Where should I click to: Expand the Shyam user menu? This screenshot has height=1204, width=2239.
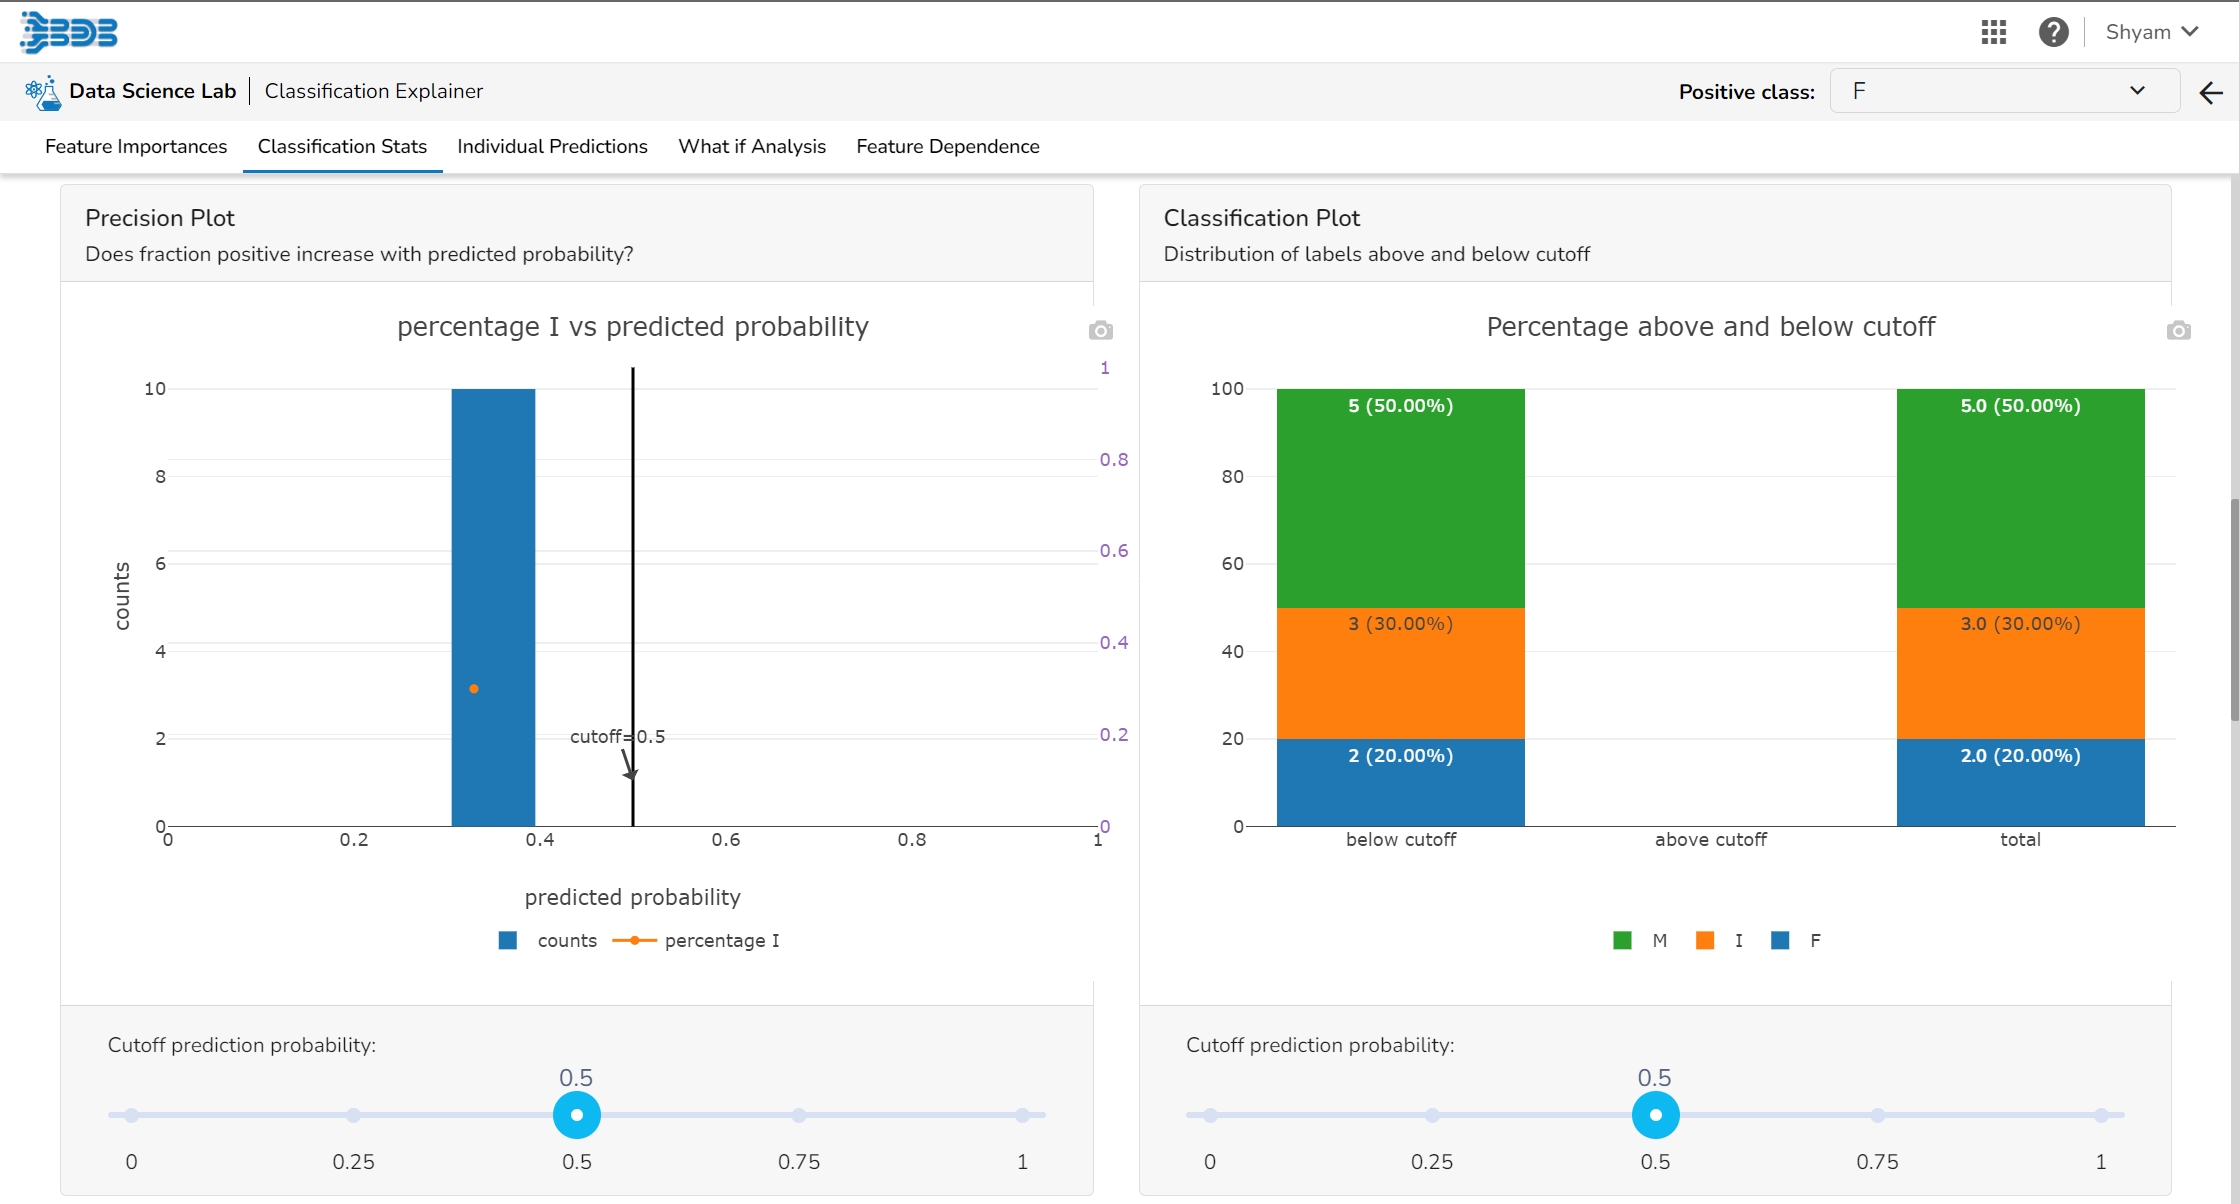pyautogui.click(x=2152, y=32)
